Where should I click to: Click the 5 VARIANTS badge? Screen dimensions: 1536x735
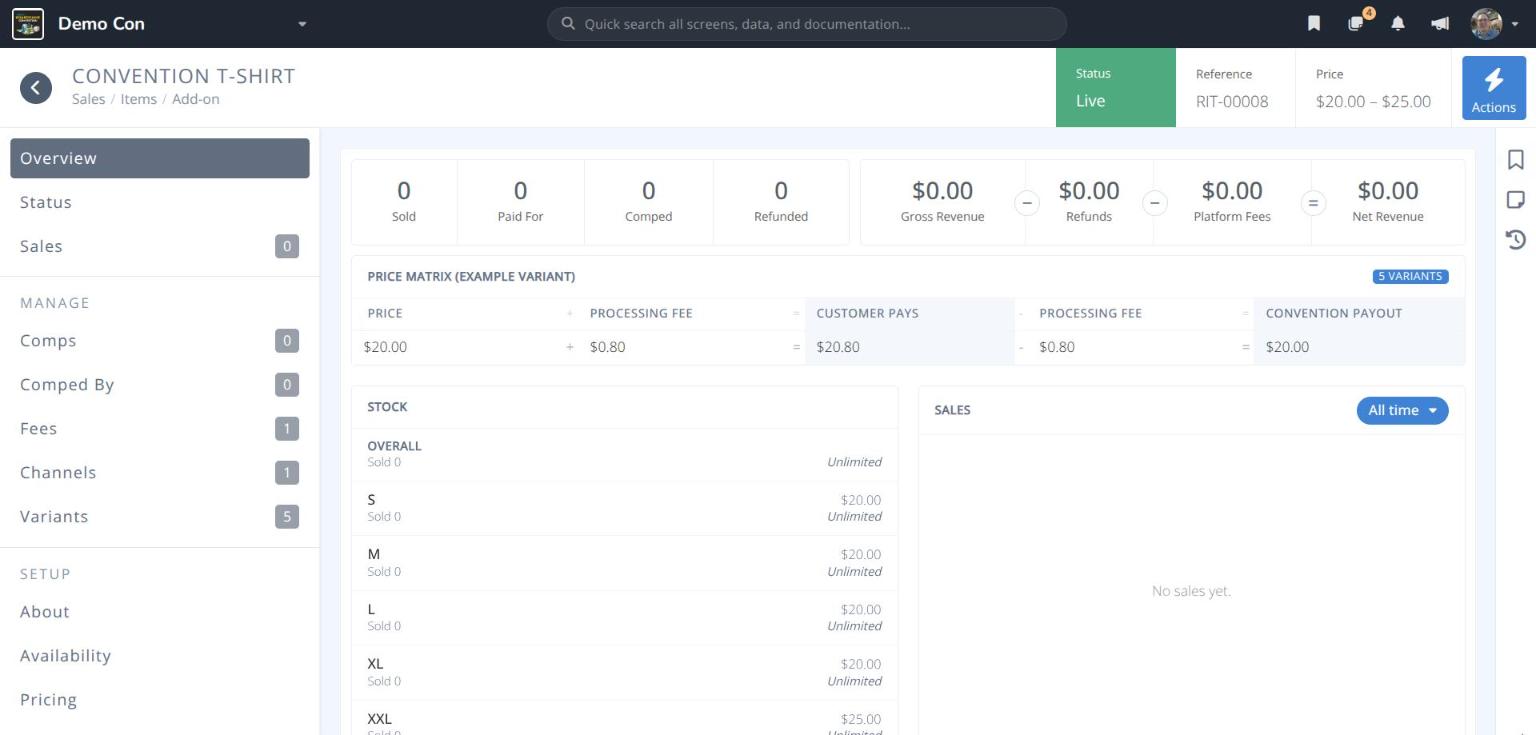[1410, 276]
